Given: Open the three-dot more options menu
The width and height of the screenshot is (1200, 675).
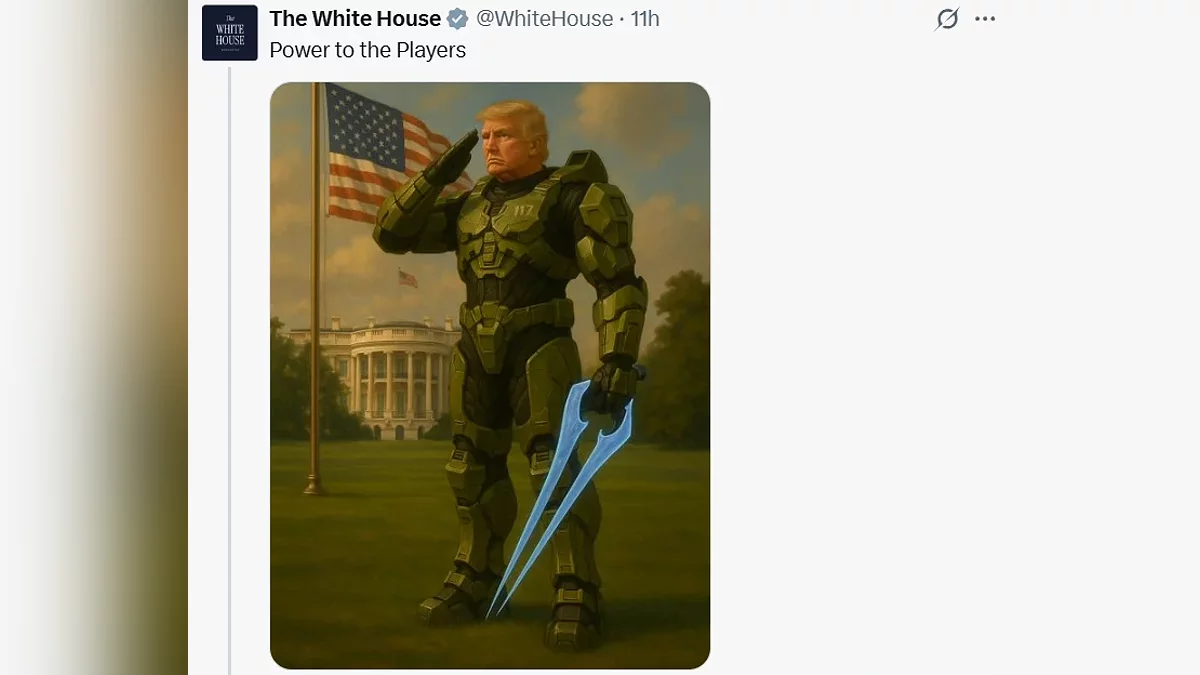Looking at the screenshot, I should [x=985, y=19].
